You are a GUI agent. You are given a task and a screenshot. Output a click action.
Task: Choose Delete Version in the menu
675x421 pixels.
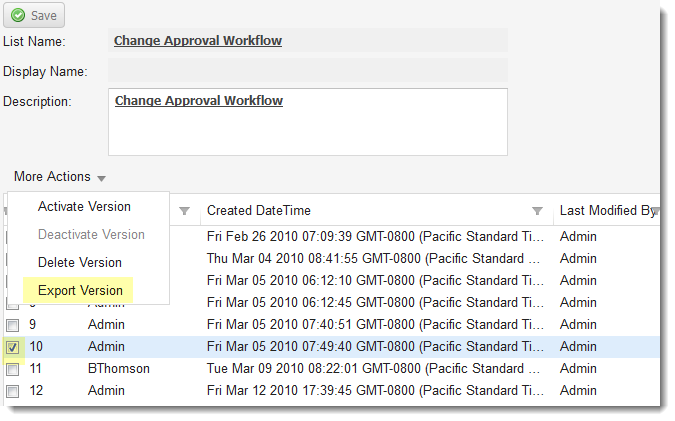(80, 263)
